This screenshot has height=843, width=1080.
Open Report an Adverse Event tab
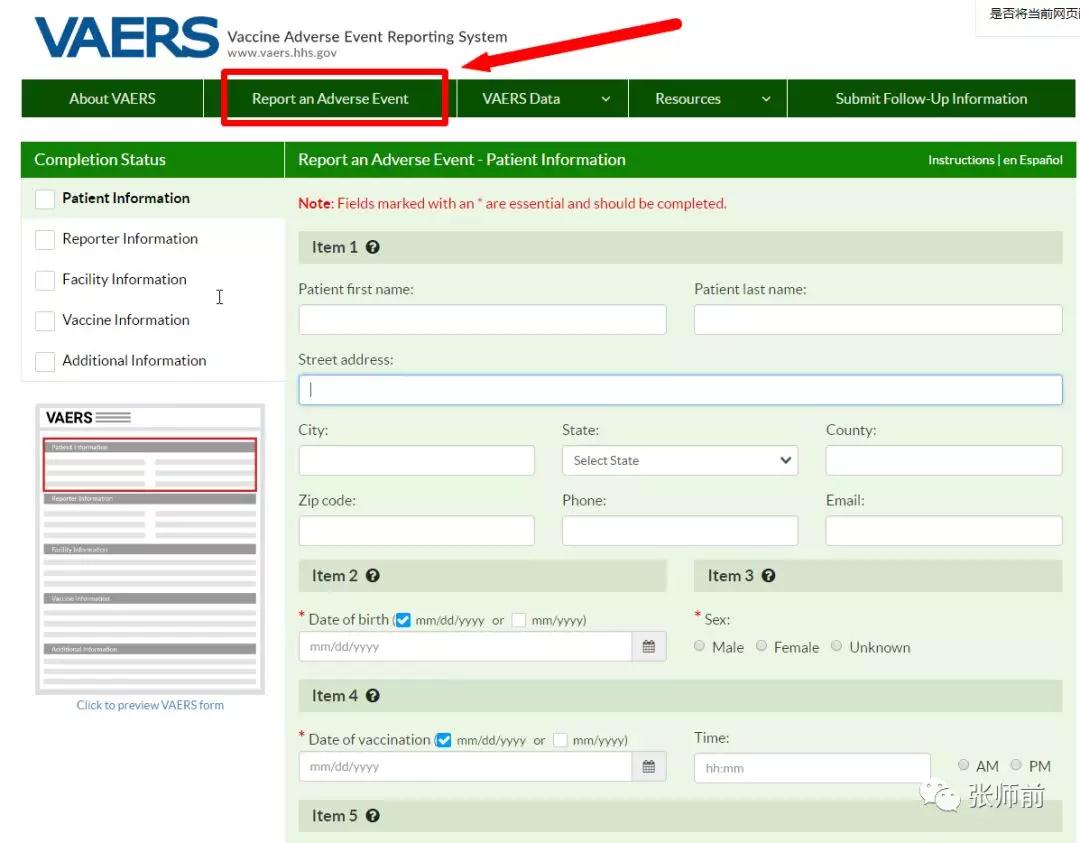click(x=330, y=98)
